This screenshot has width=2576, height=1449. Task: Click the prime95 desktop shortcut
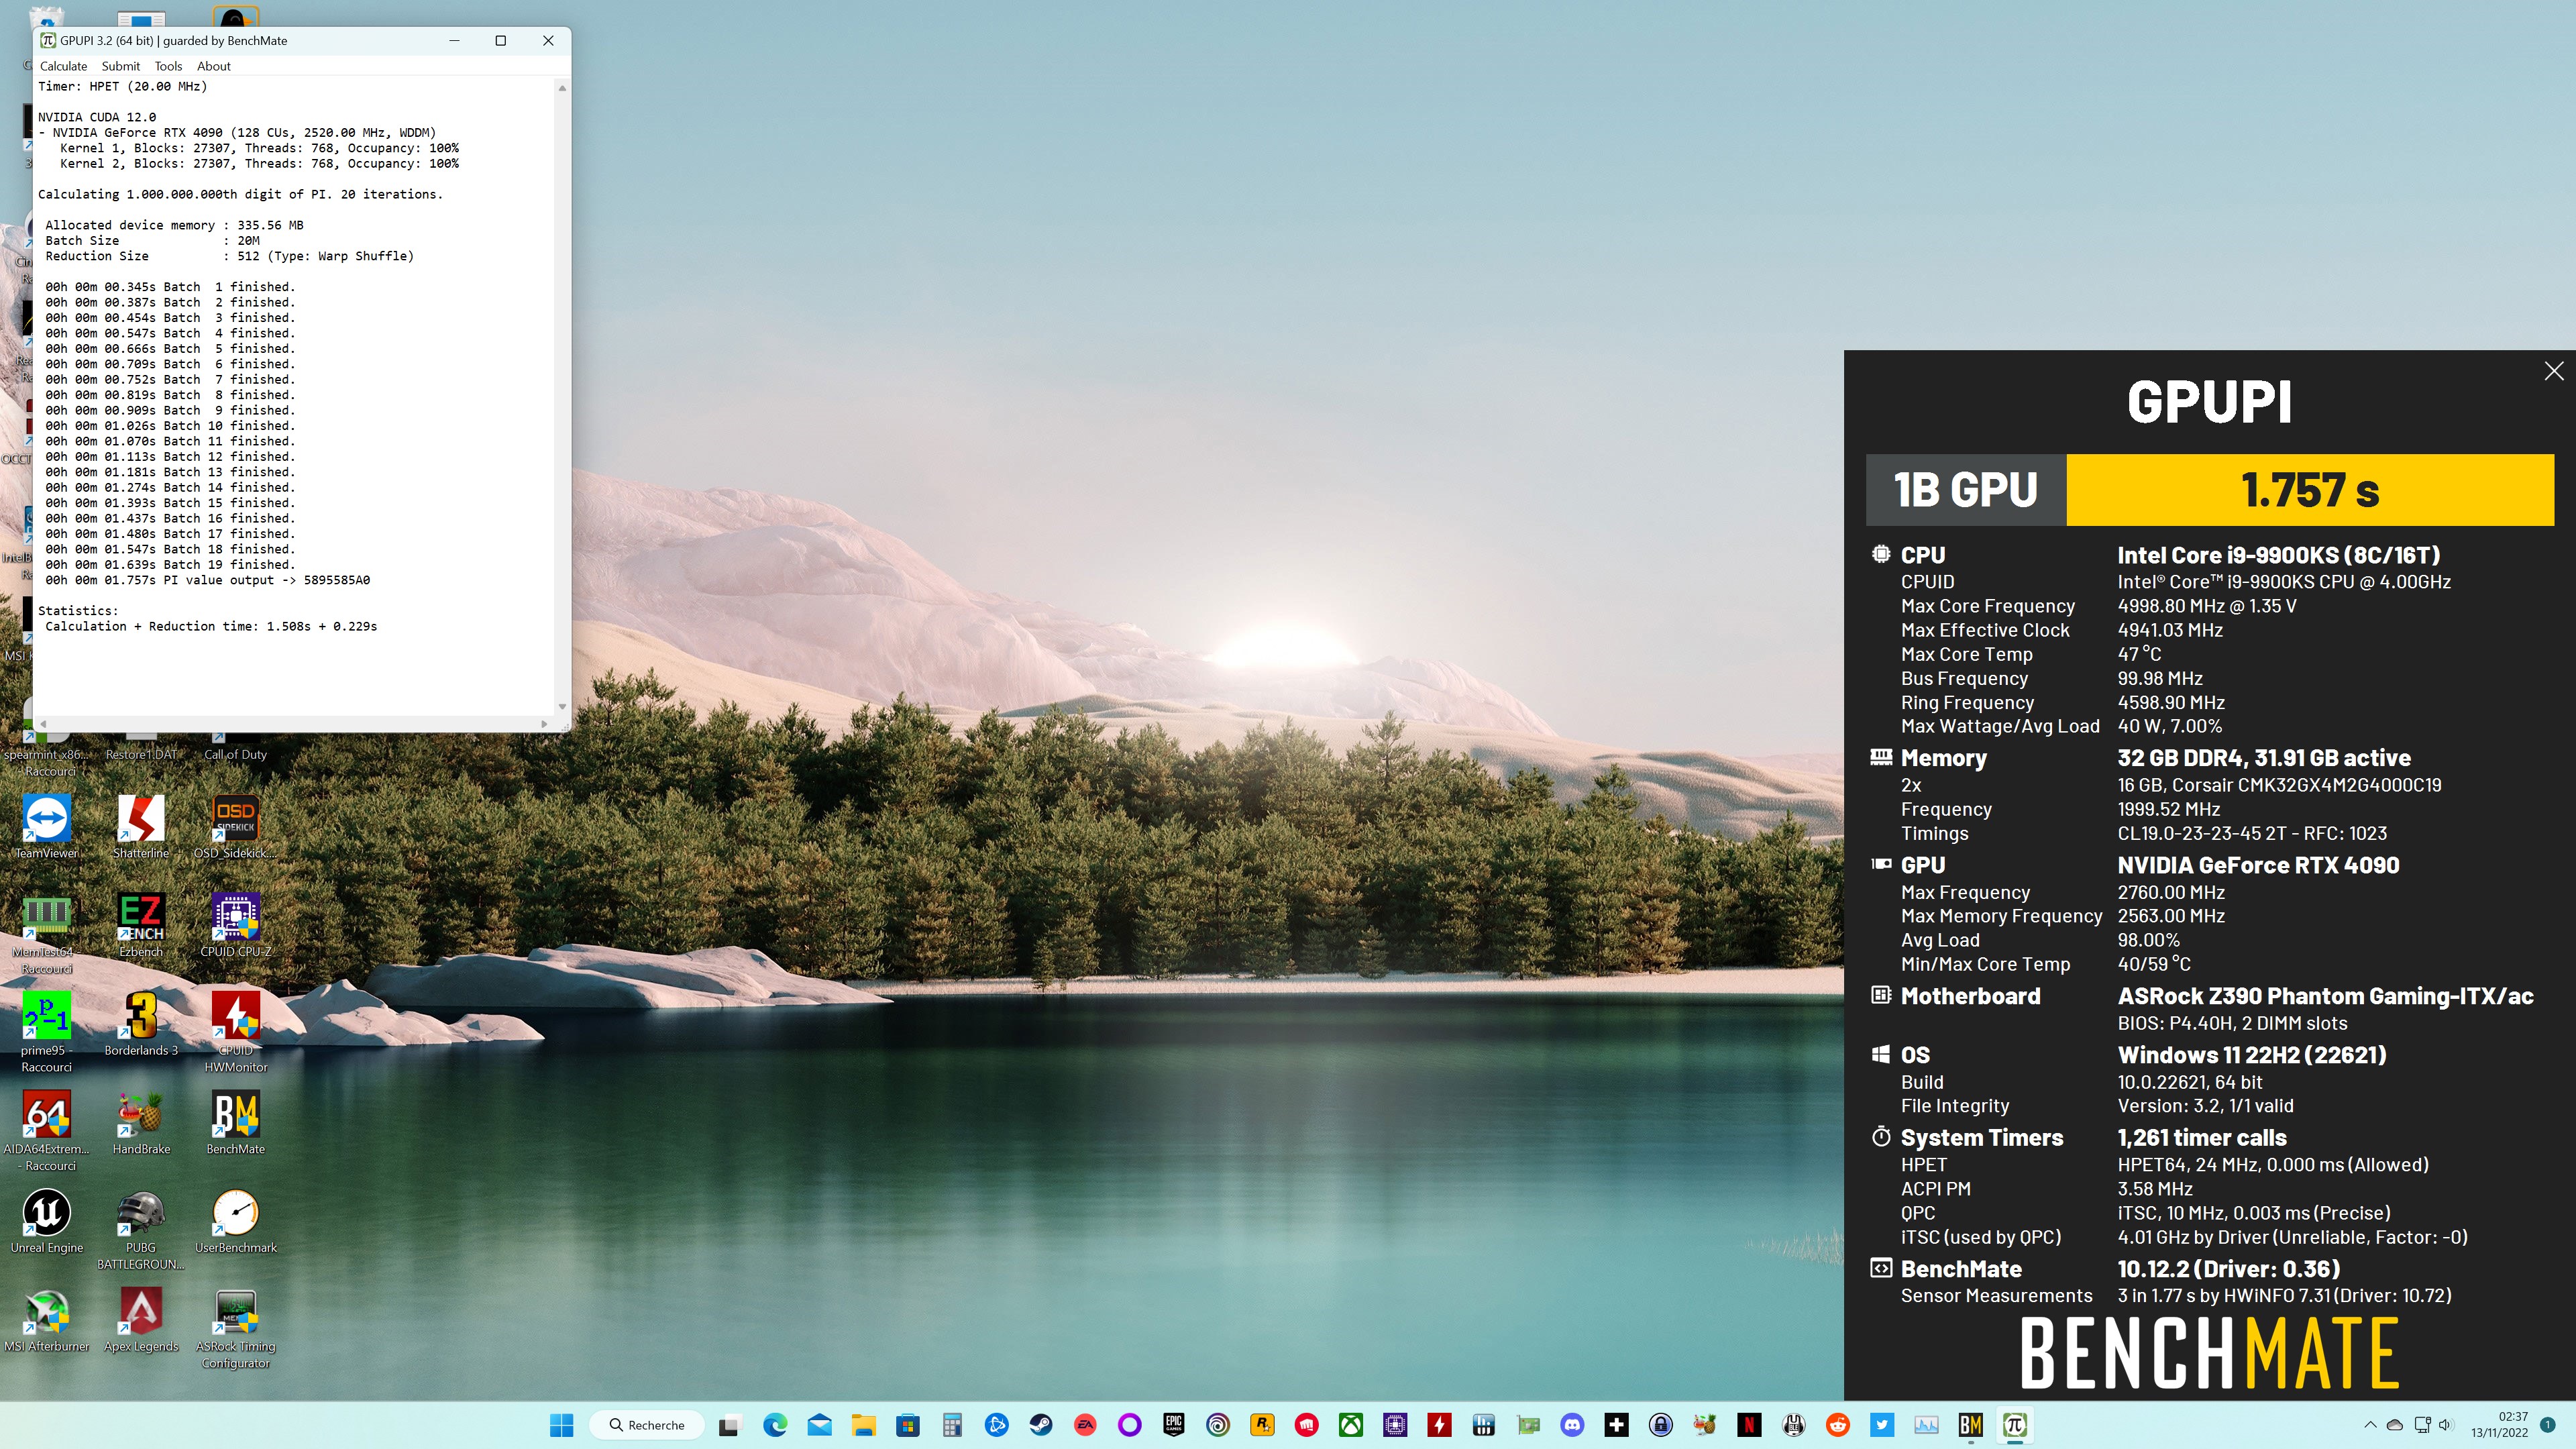46,1032
